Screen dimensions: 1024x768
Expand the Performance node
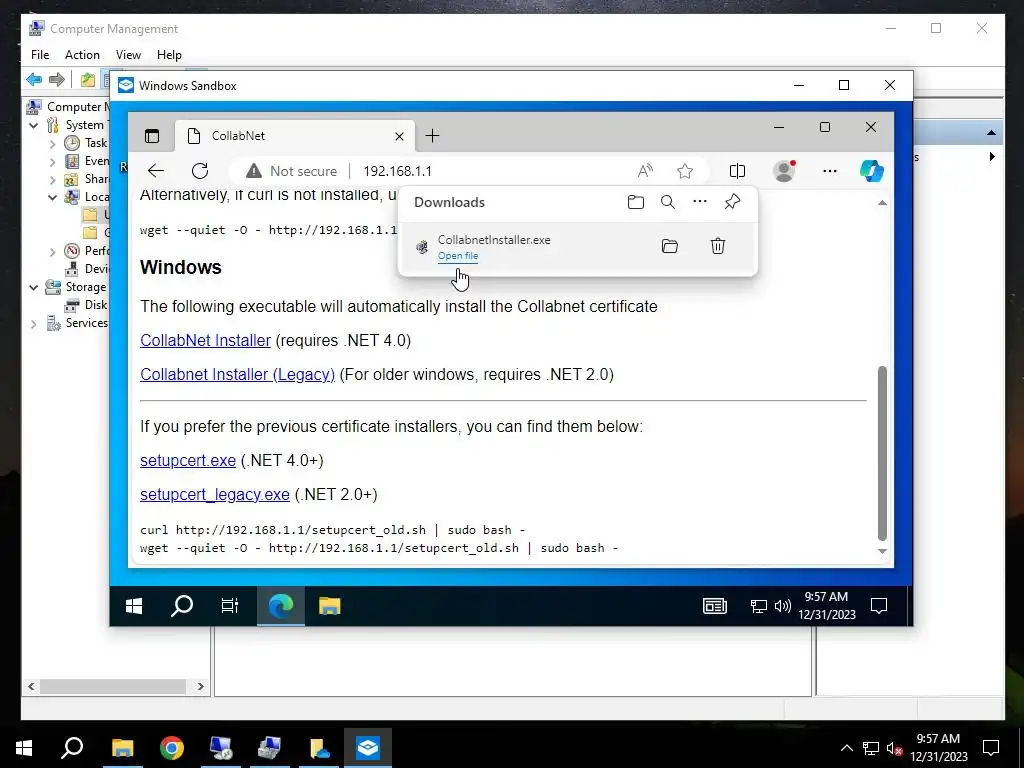click(52, 251)
